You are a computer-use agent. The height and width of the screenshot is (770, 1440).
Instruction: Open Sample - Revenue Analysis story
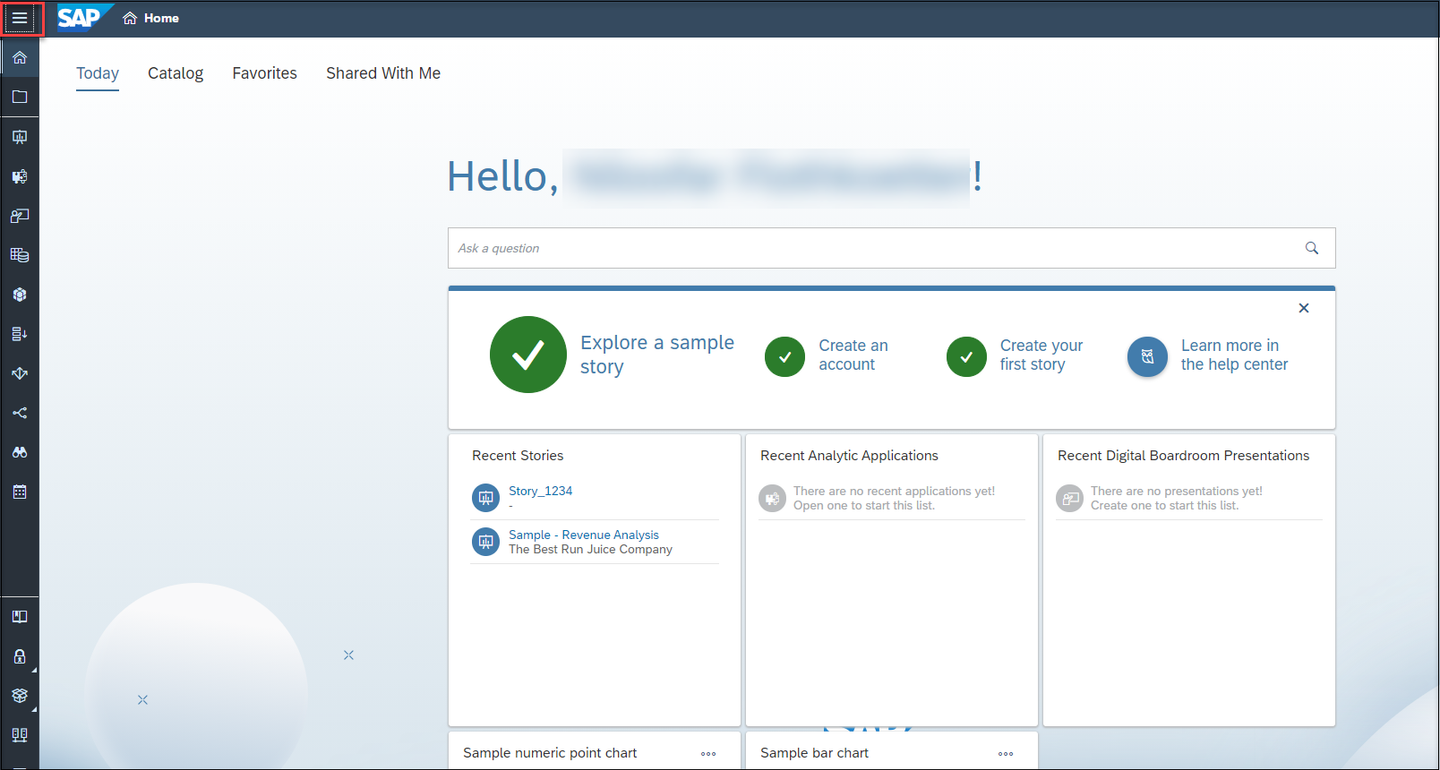[x=584, y=535]
